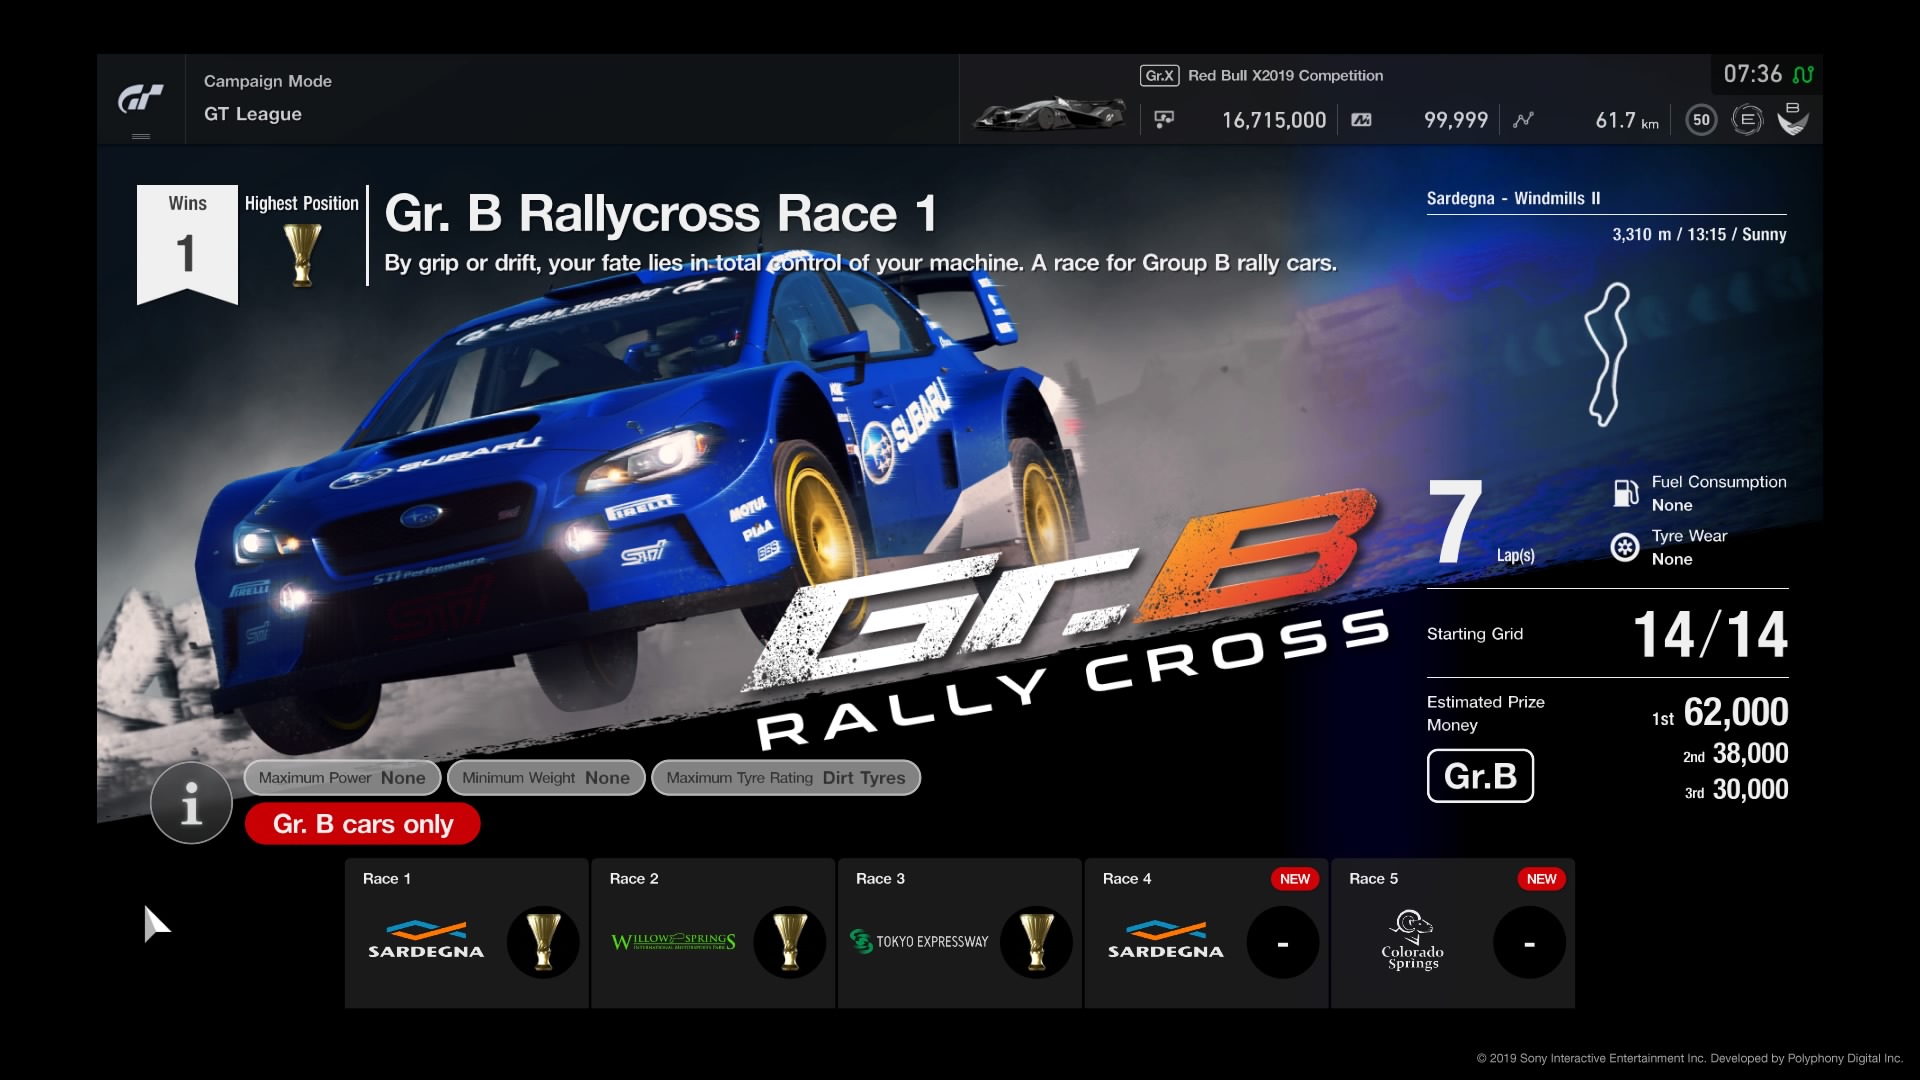This screenshot has width=1920, height=1080.
Task: Click the '99,999' mileage points value
Action: tap(1456, 120)
